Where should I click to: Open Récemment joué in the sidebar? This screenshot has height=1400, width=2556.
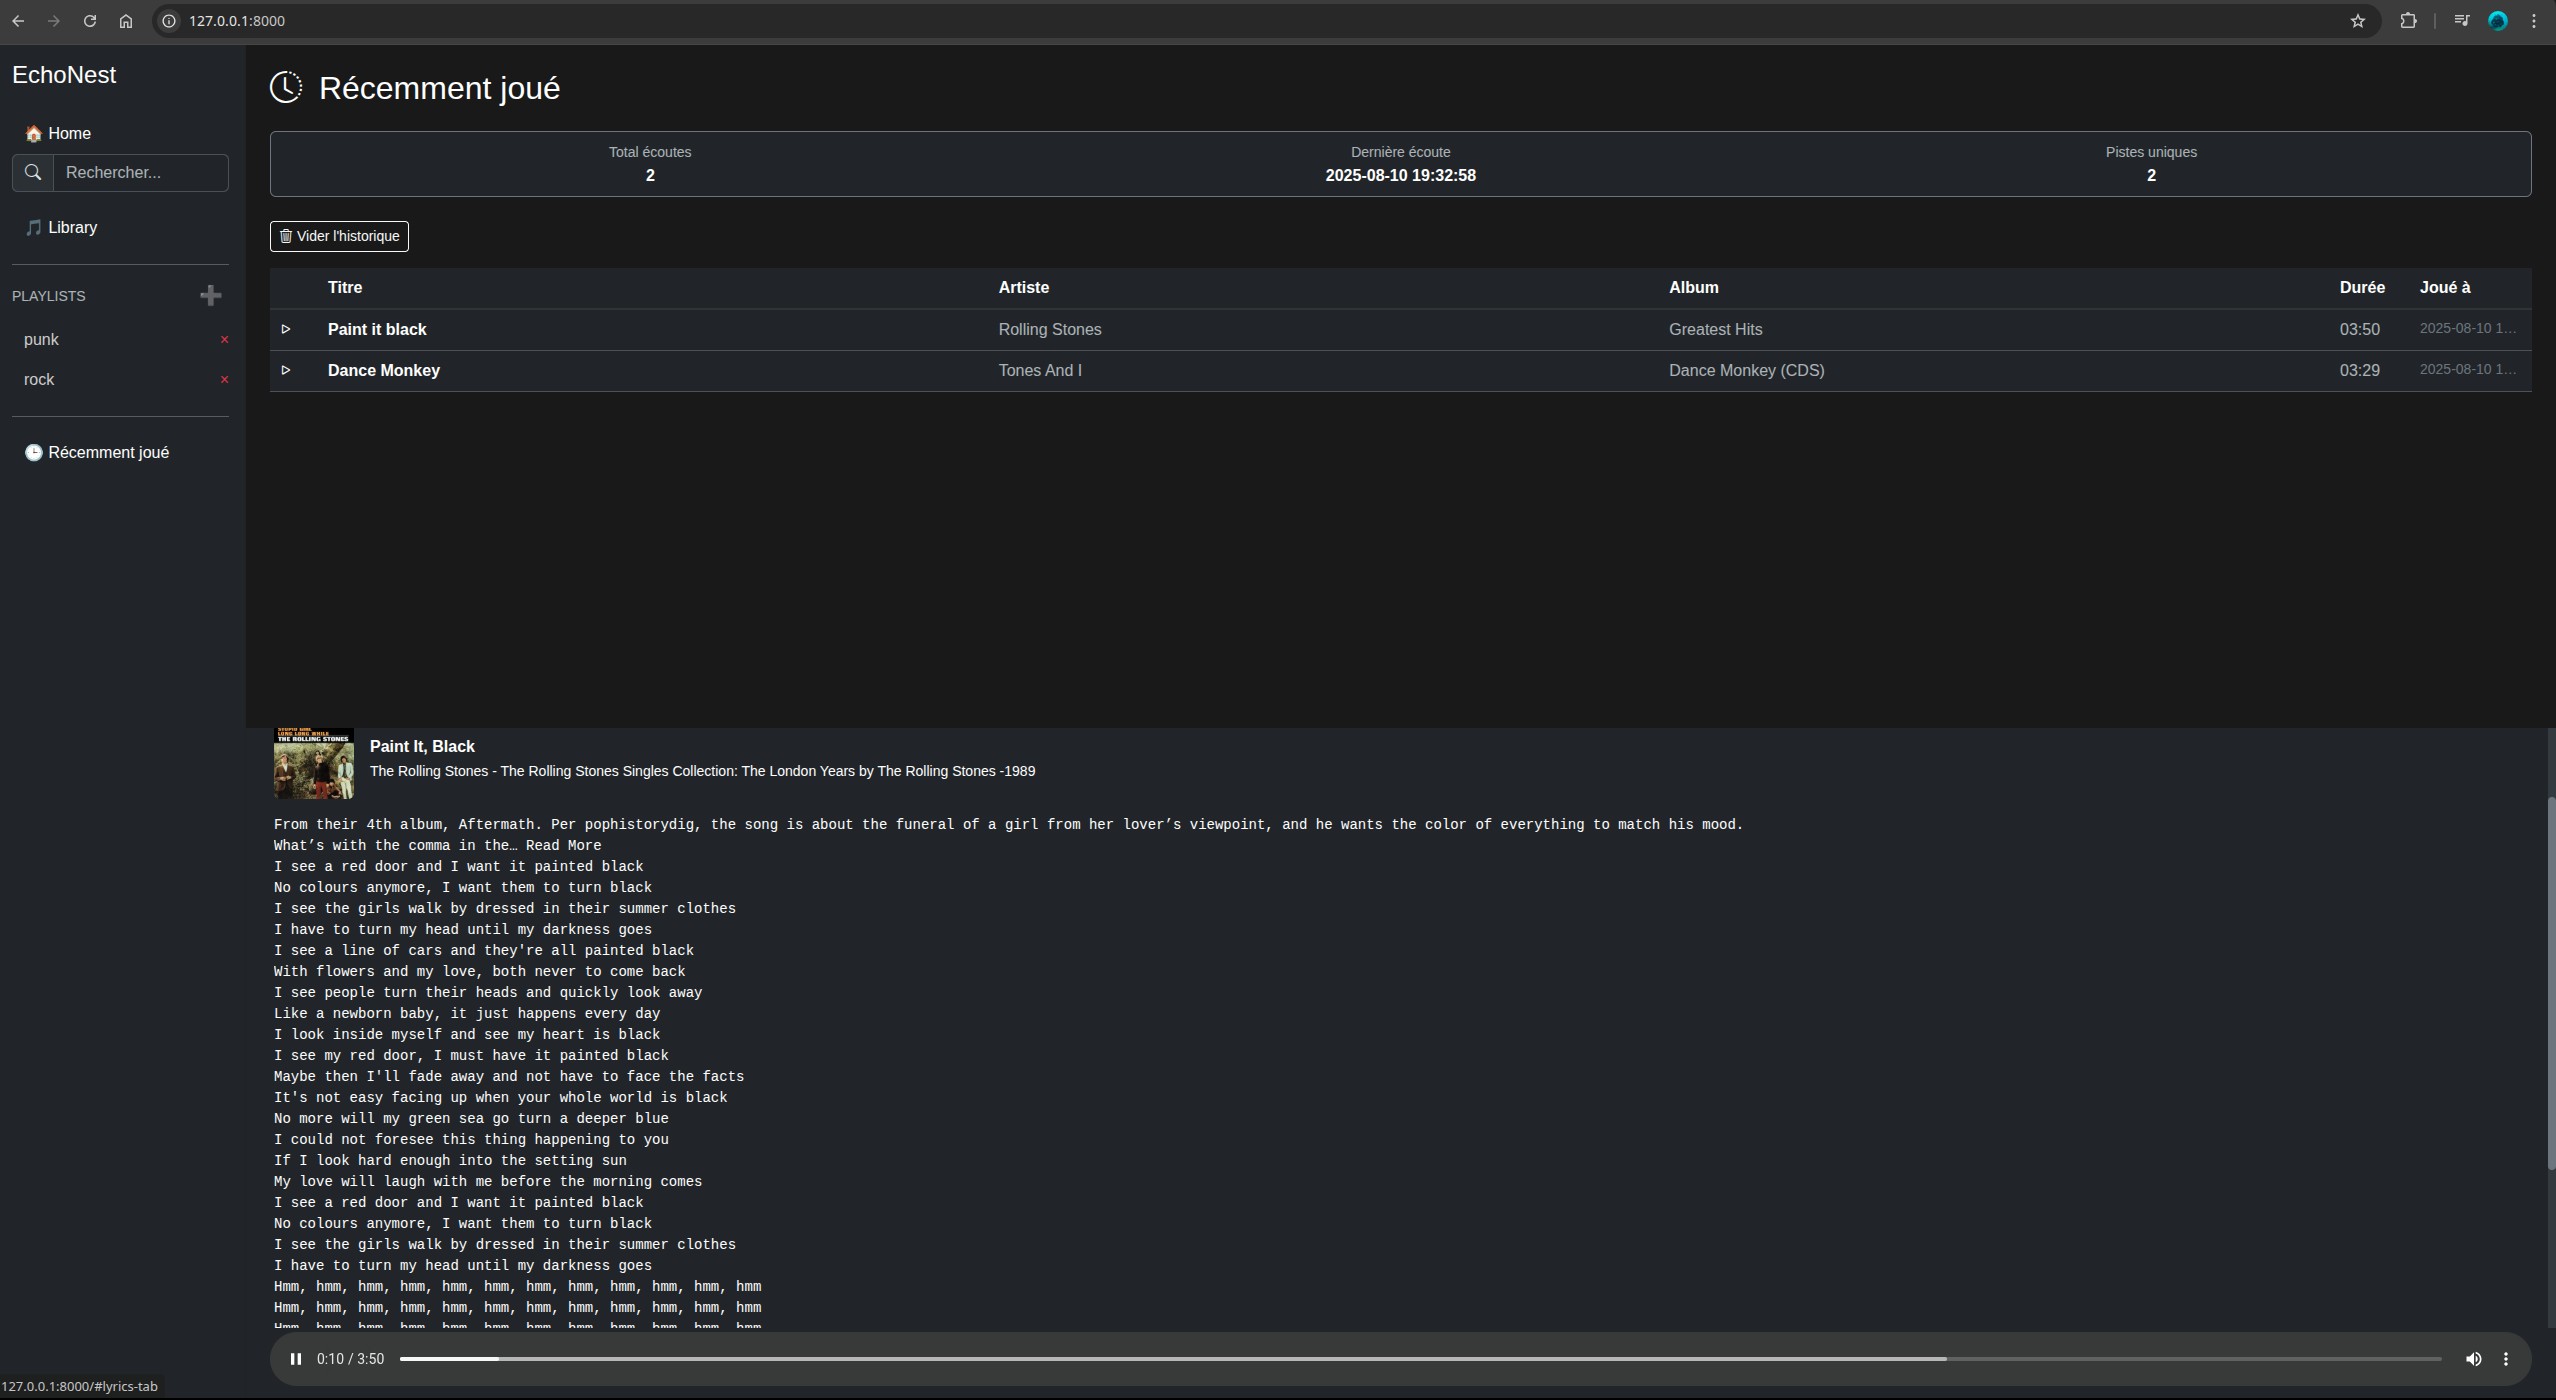coord(97,453)
